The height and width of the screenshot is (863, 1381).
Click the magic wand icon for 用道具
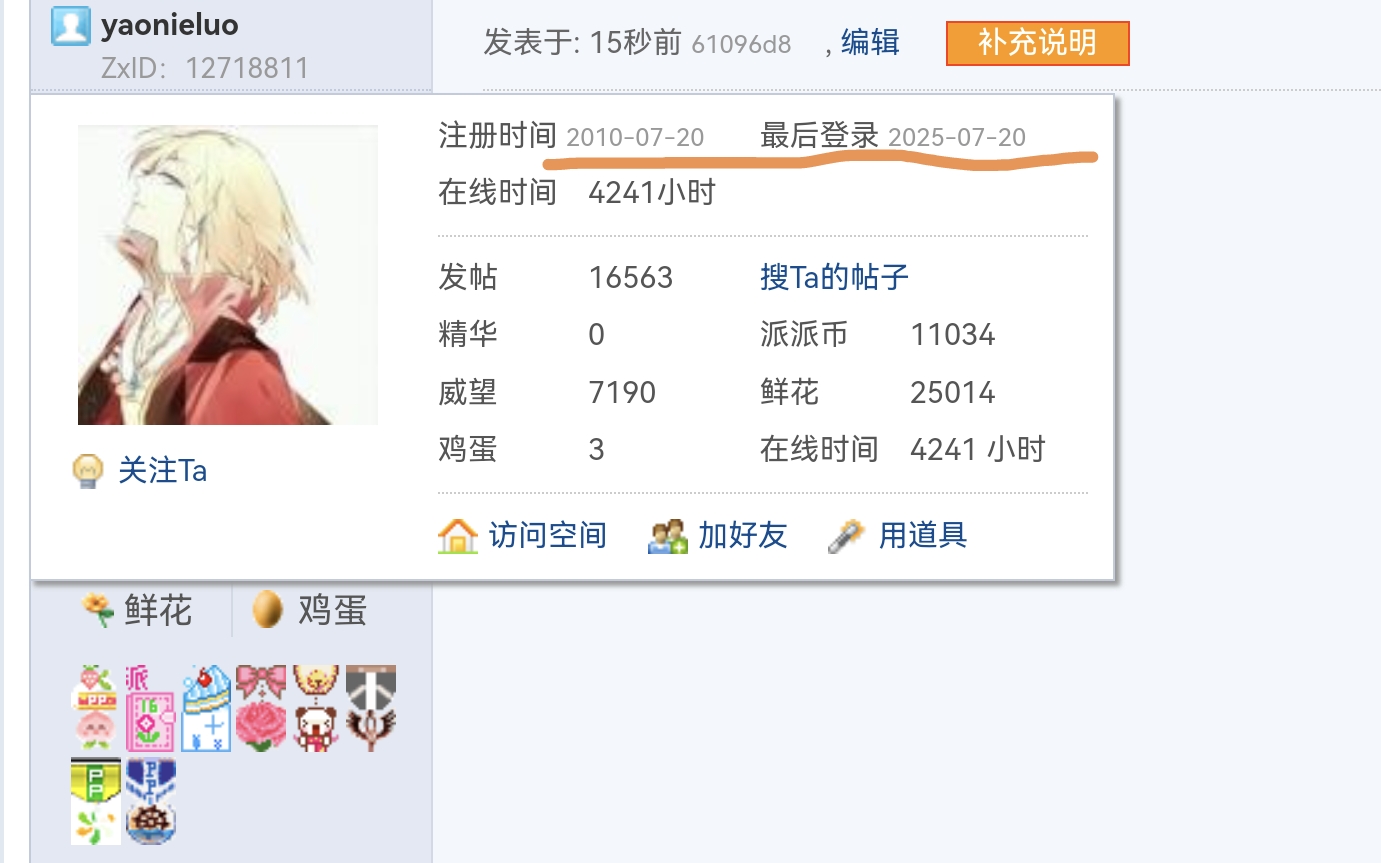[x=846, y=536]
